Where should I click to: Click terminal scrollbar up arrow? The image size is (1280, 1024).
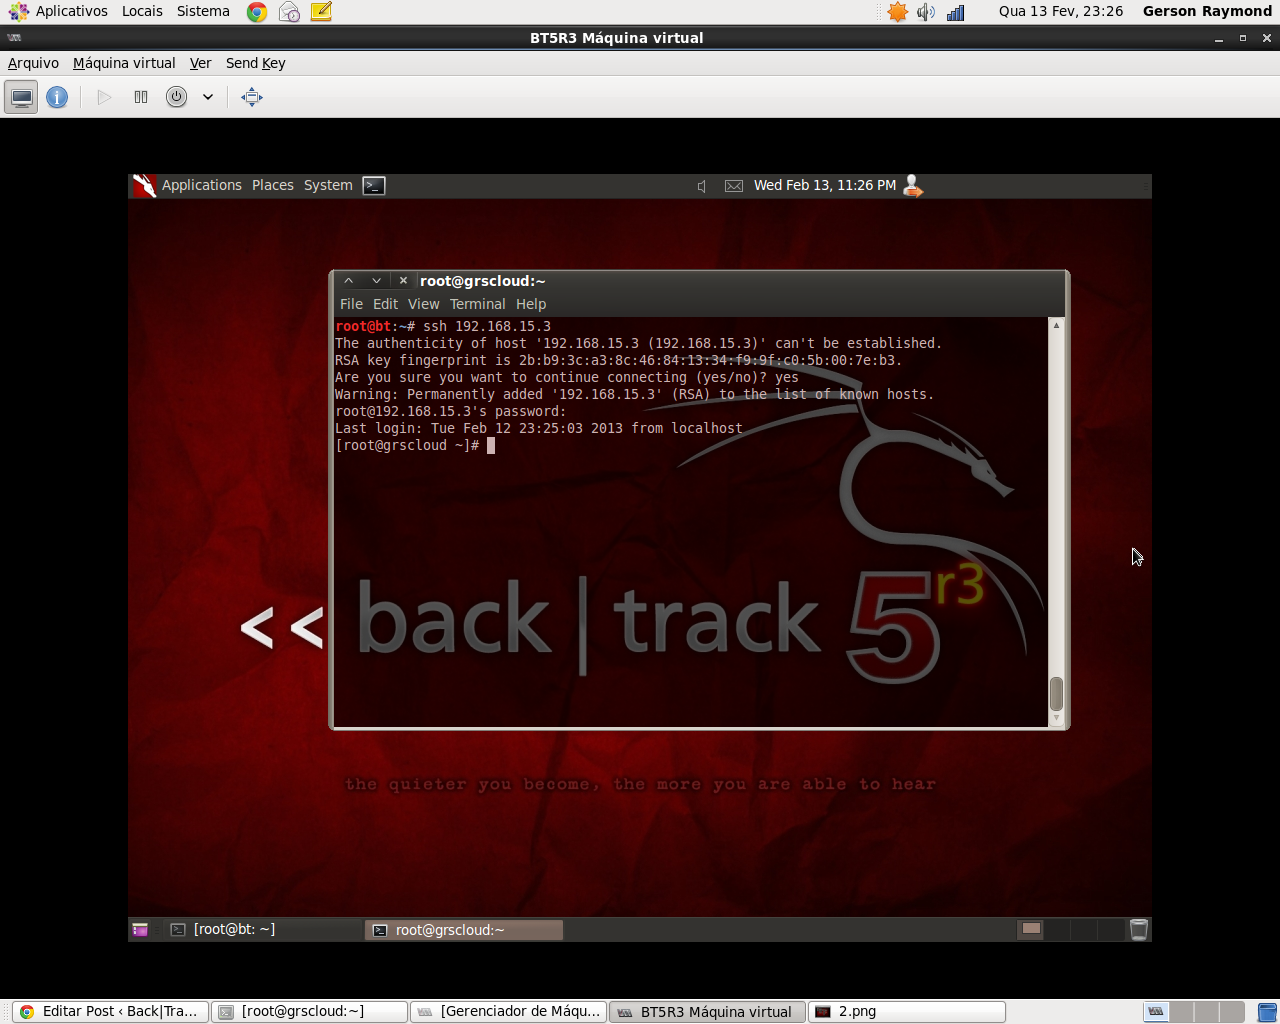tap(1056, 326)
